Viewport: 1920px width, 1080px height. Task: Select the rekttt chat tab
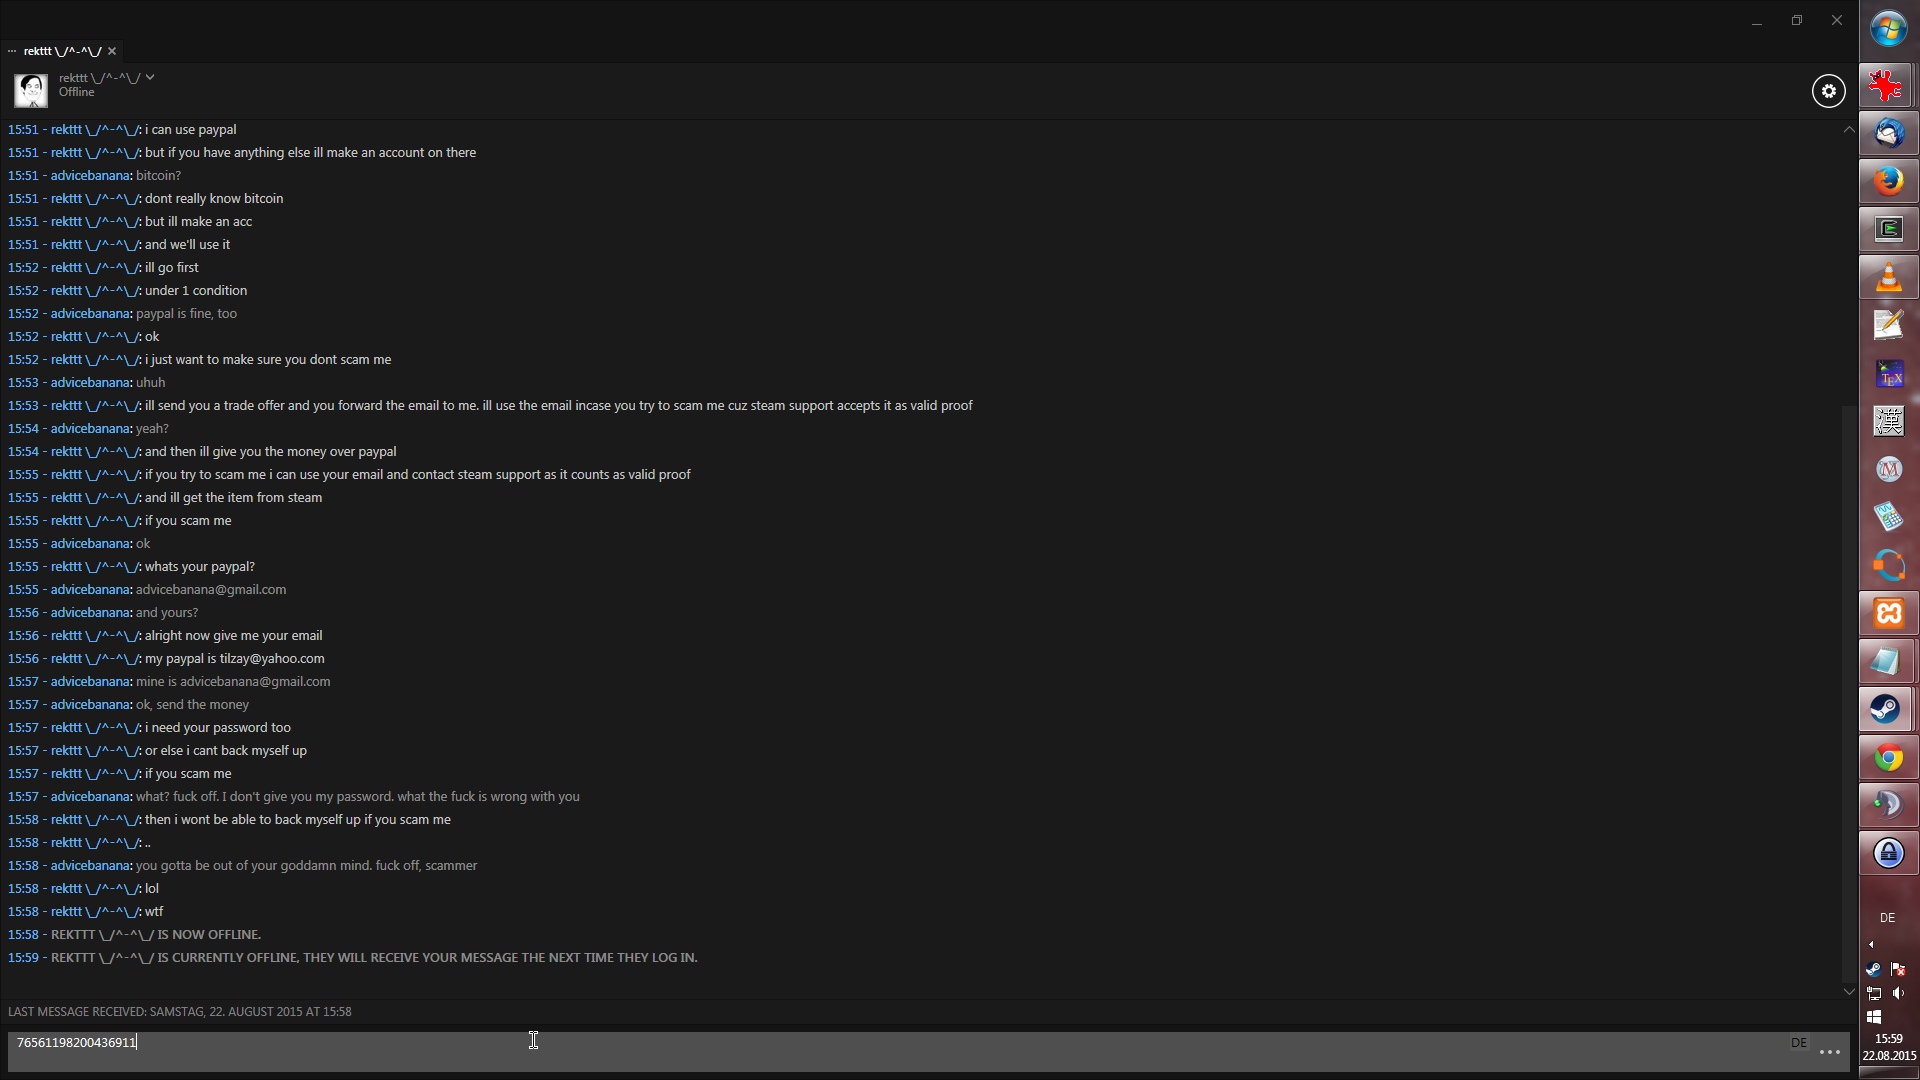62,51
